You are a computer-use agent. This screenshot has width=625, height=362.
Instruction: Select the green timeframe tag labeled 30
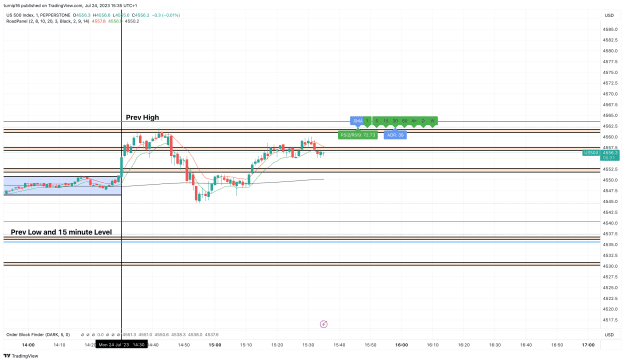395,121
